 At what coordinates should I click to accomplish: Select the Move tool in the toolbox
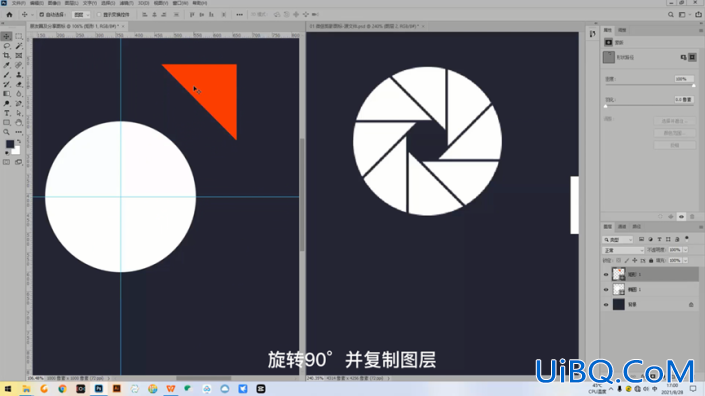(x=6, y=36)
